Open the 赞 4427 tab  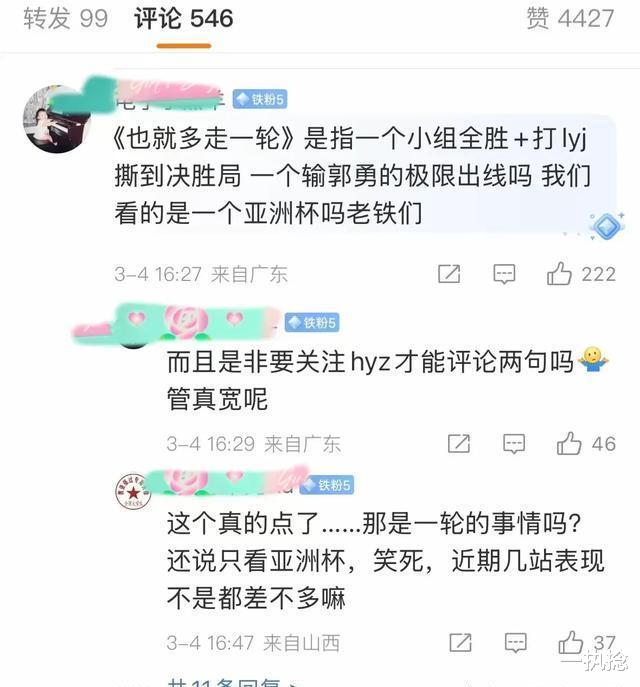tap(570, 19)
